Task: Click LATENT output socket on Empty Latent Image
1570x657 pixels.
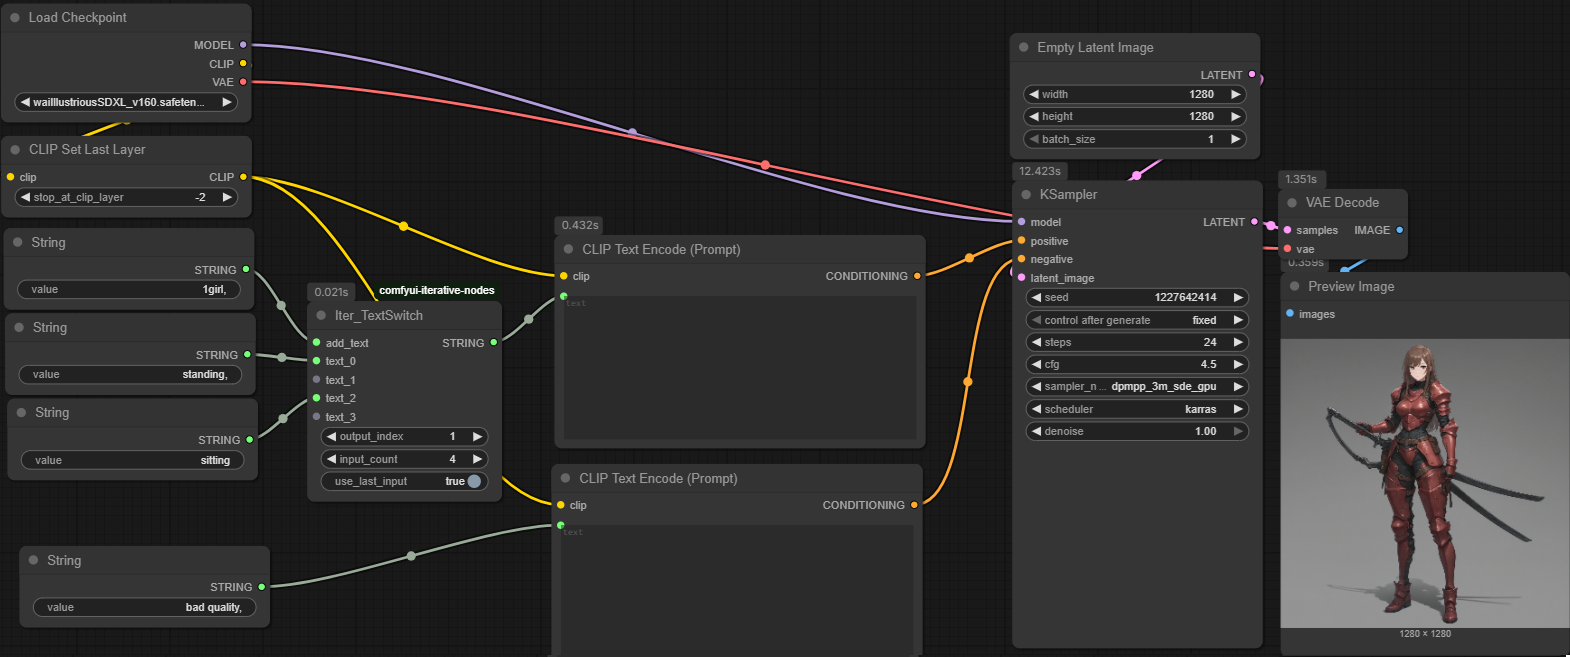Action: [x=1252, y=75]
